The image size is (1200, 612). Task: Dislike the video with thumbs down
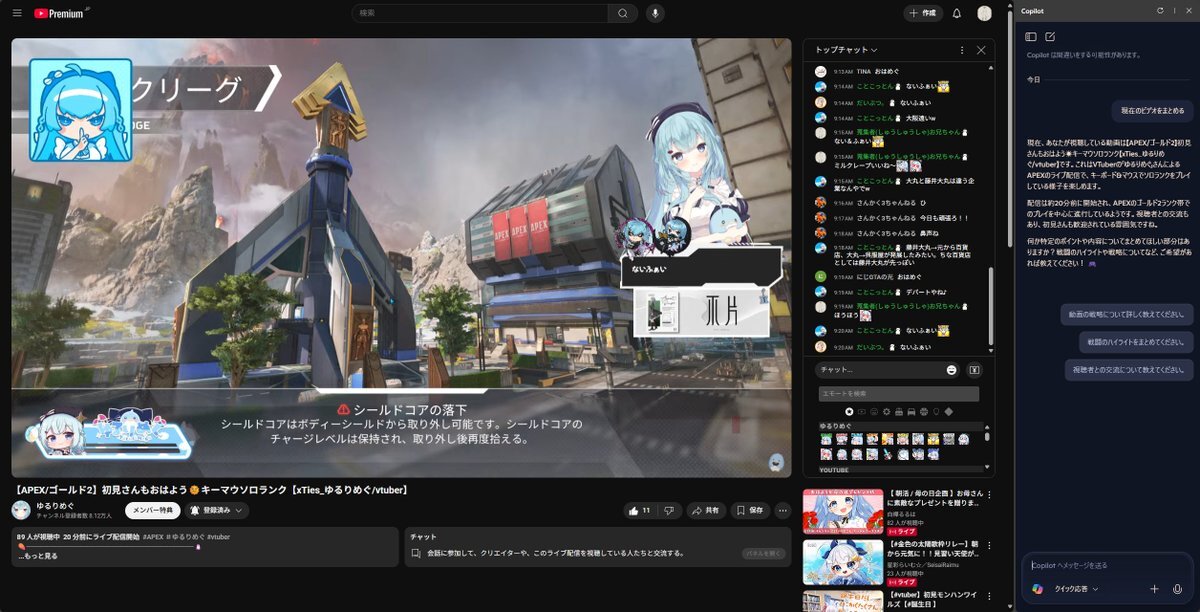click(669, 510)
